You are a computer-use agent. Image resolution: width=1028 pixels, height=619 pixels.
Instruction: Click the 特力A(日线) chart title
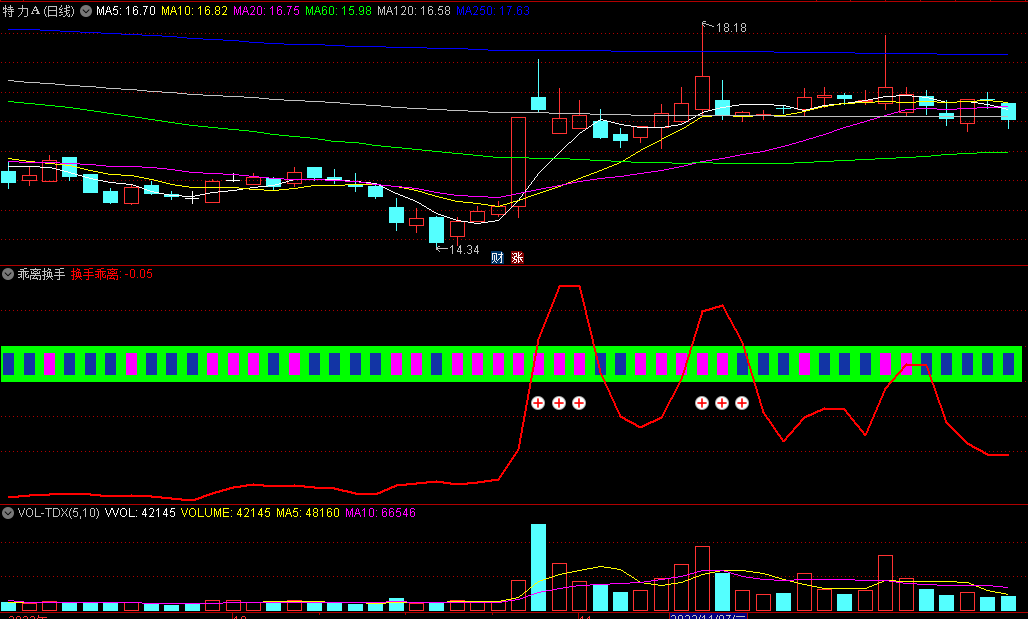(39, 11)
